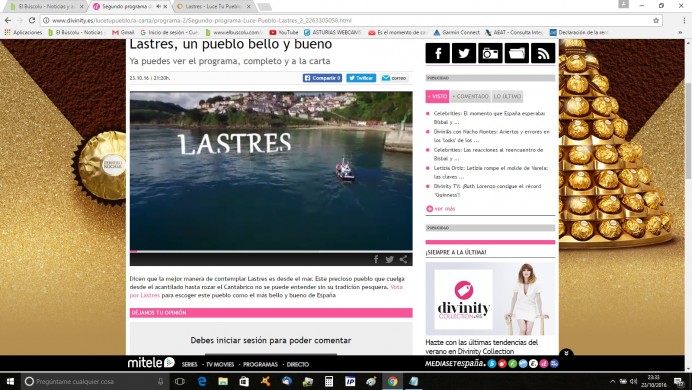Click the share icon in video player bar
This screenshot has height=390, width=692.
point(403,259)
